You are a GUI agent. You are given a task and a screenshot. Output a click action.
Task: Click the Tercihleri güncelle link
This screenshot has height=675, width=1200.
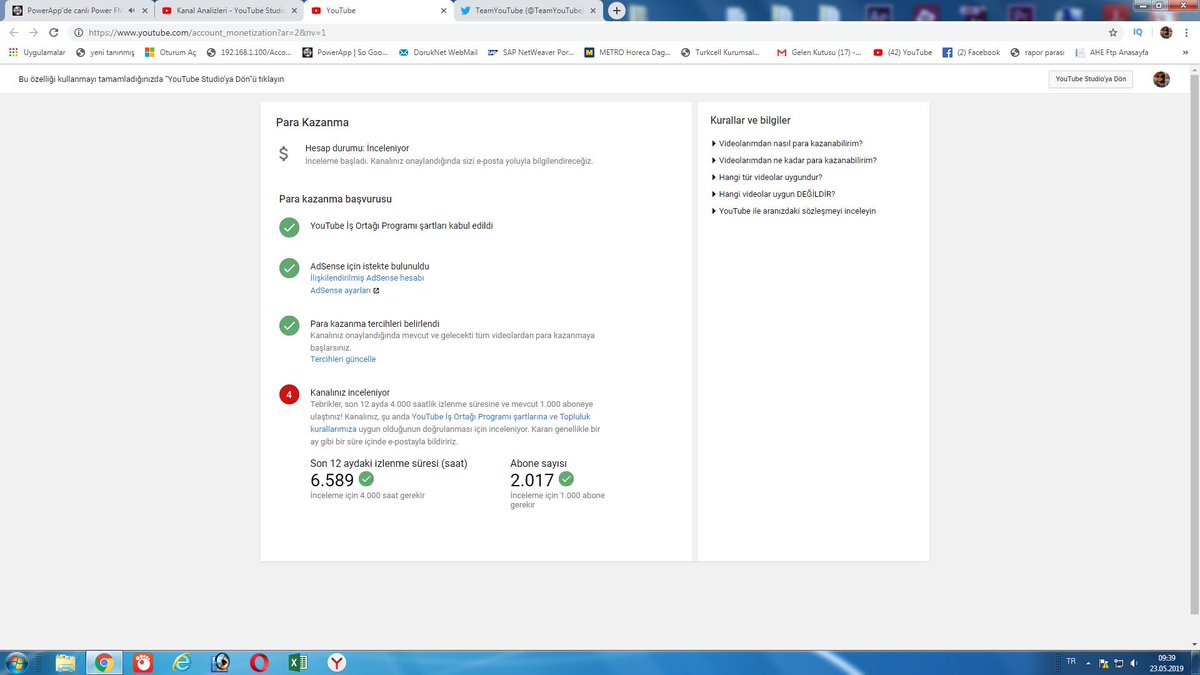[343, 359]
